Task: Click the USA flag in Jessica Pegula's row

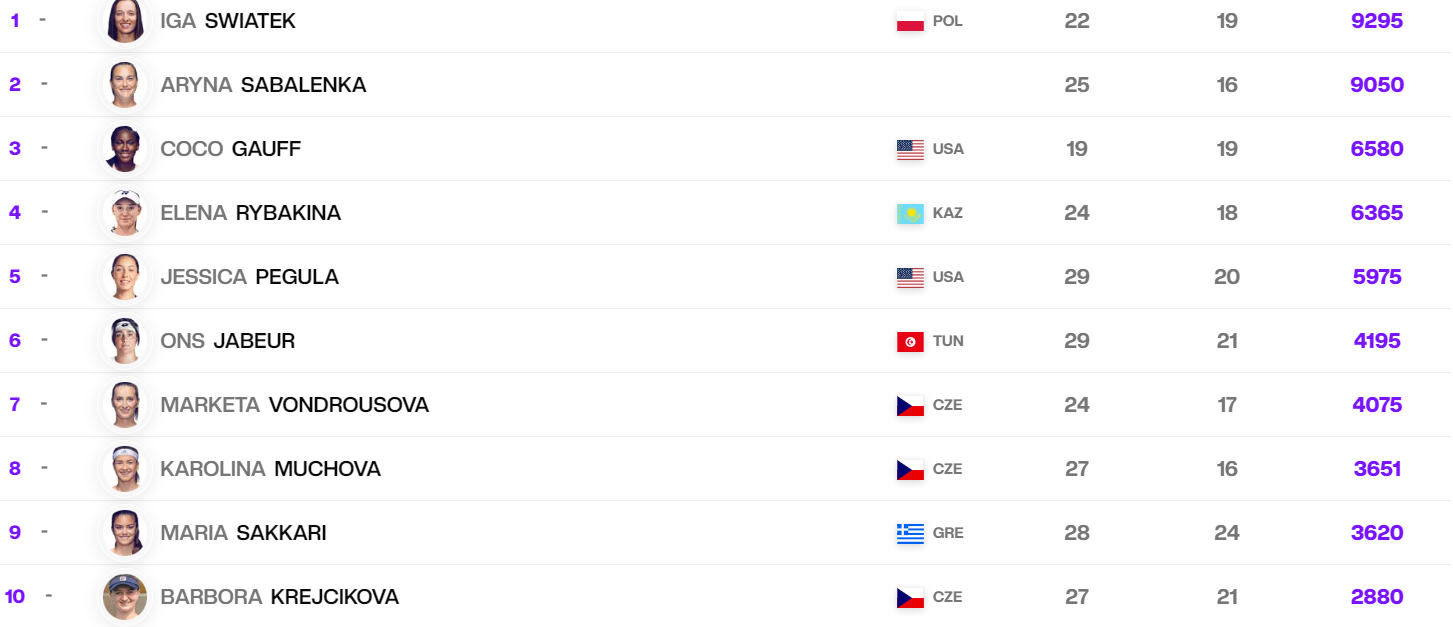Action: 910,277
